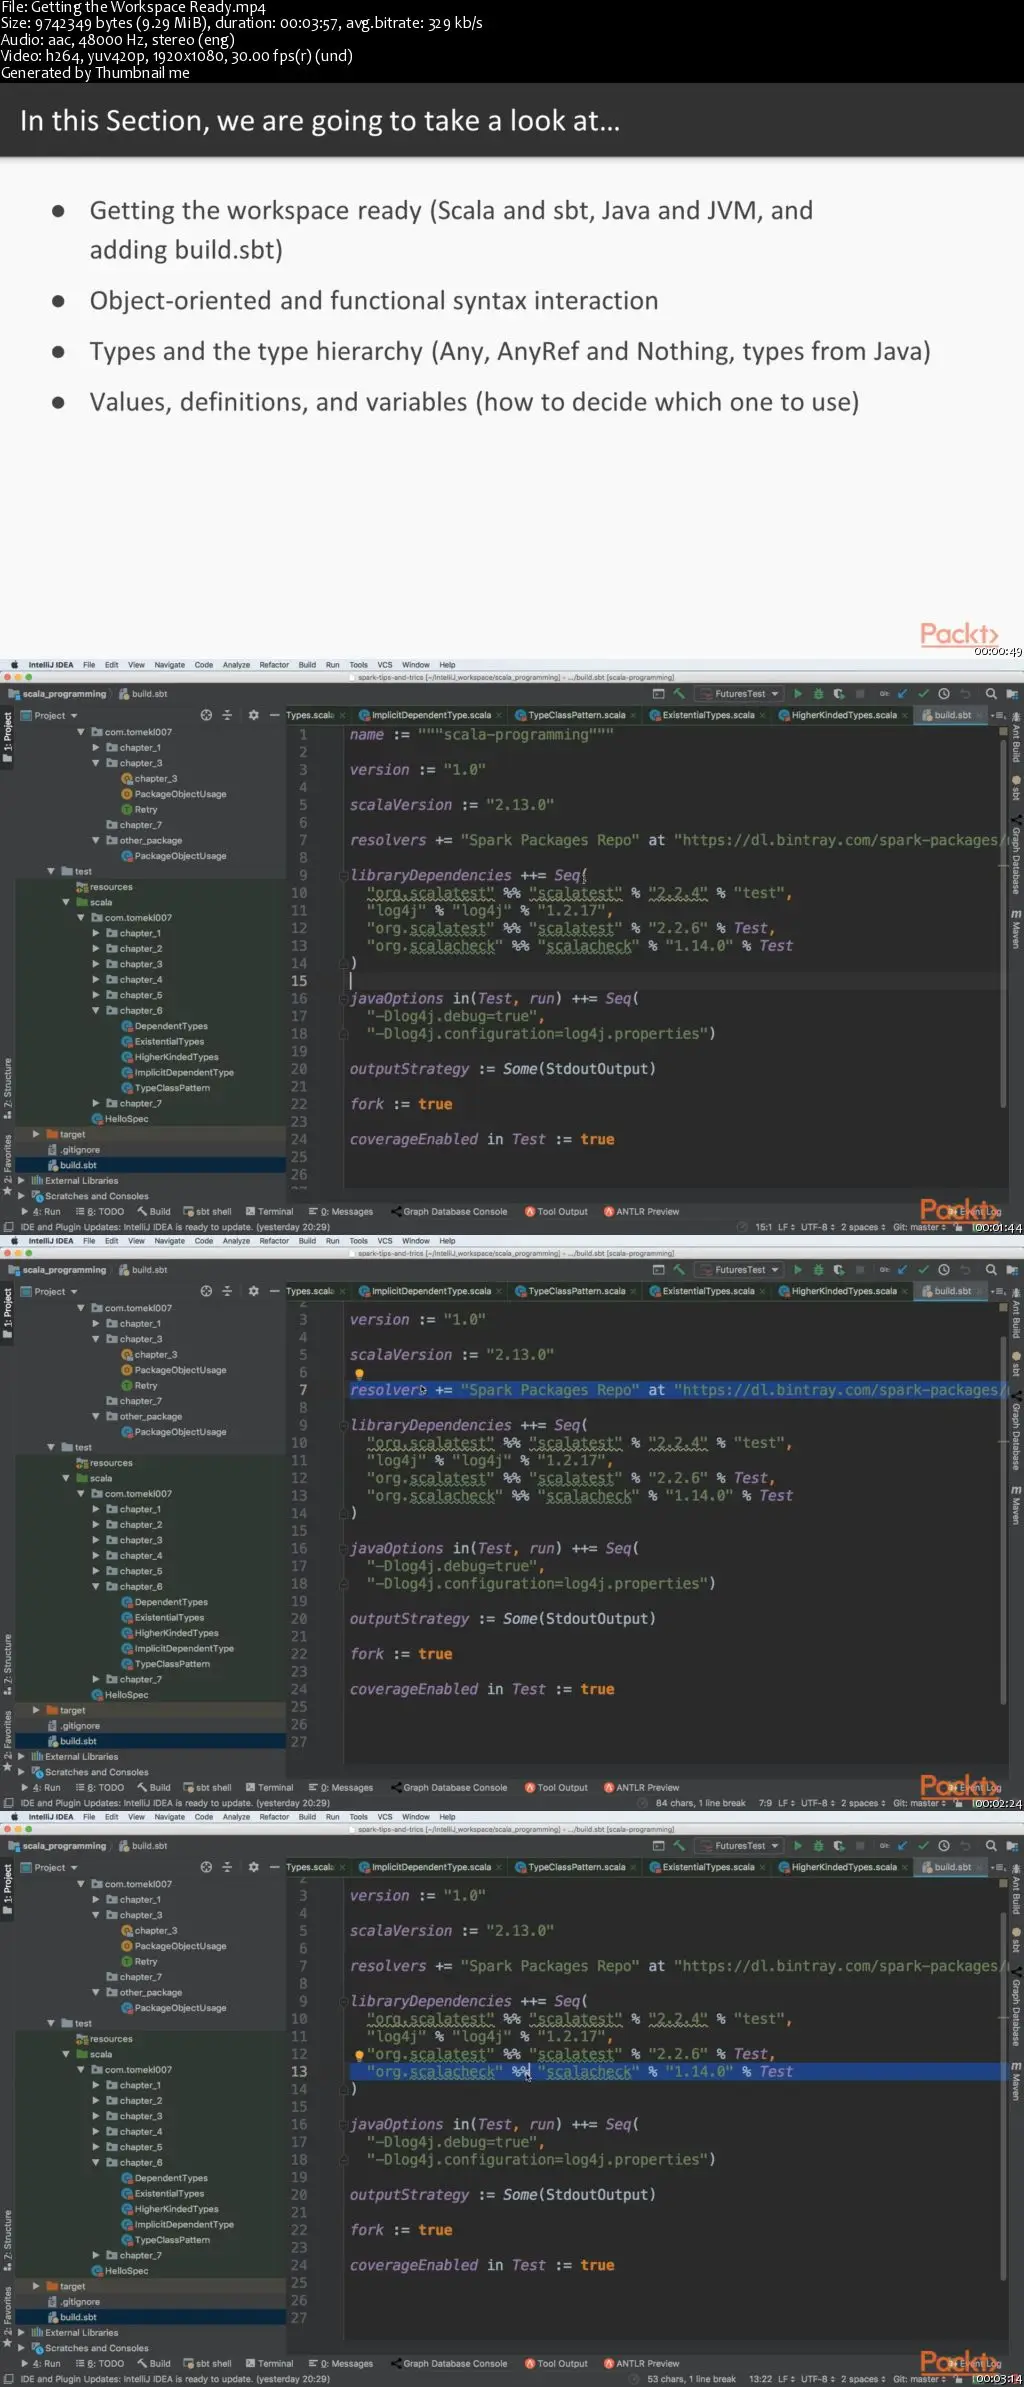Open the 6: TODO tool window in the middle frame
1024x2387 pixels.
coord(100,1788)
